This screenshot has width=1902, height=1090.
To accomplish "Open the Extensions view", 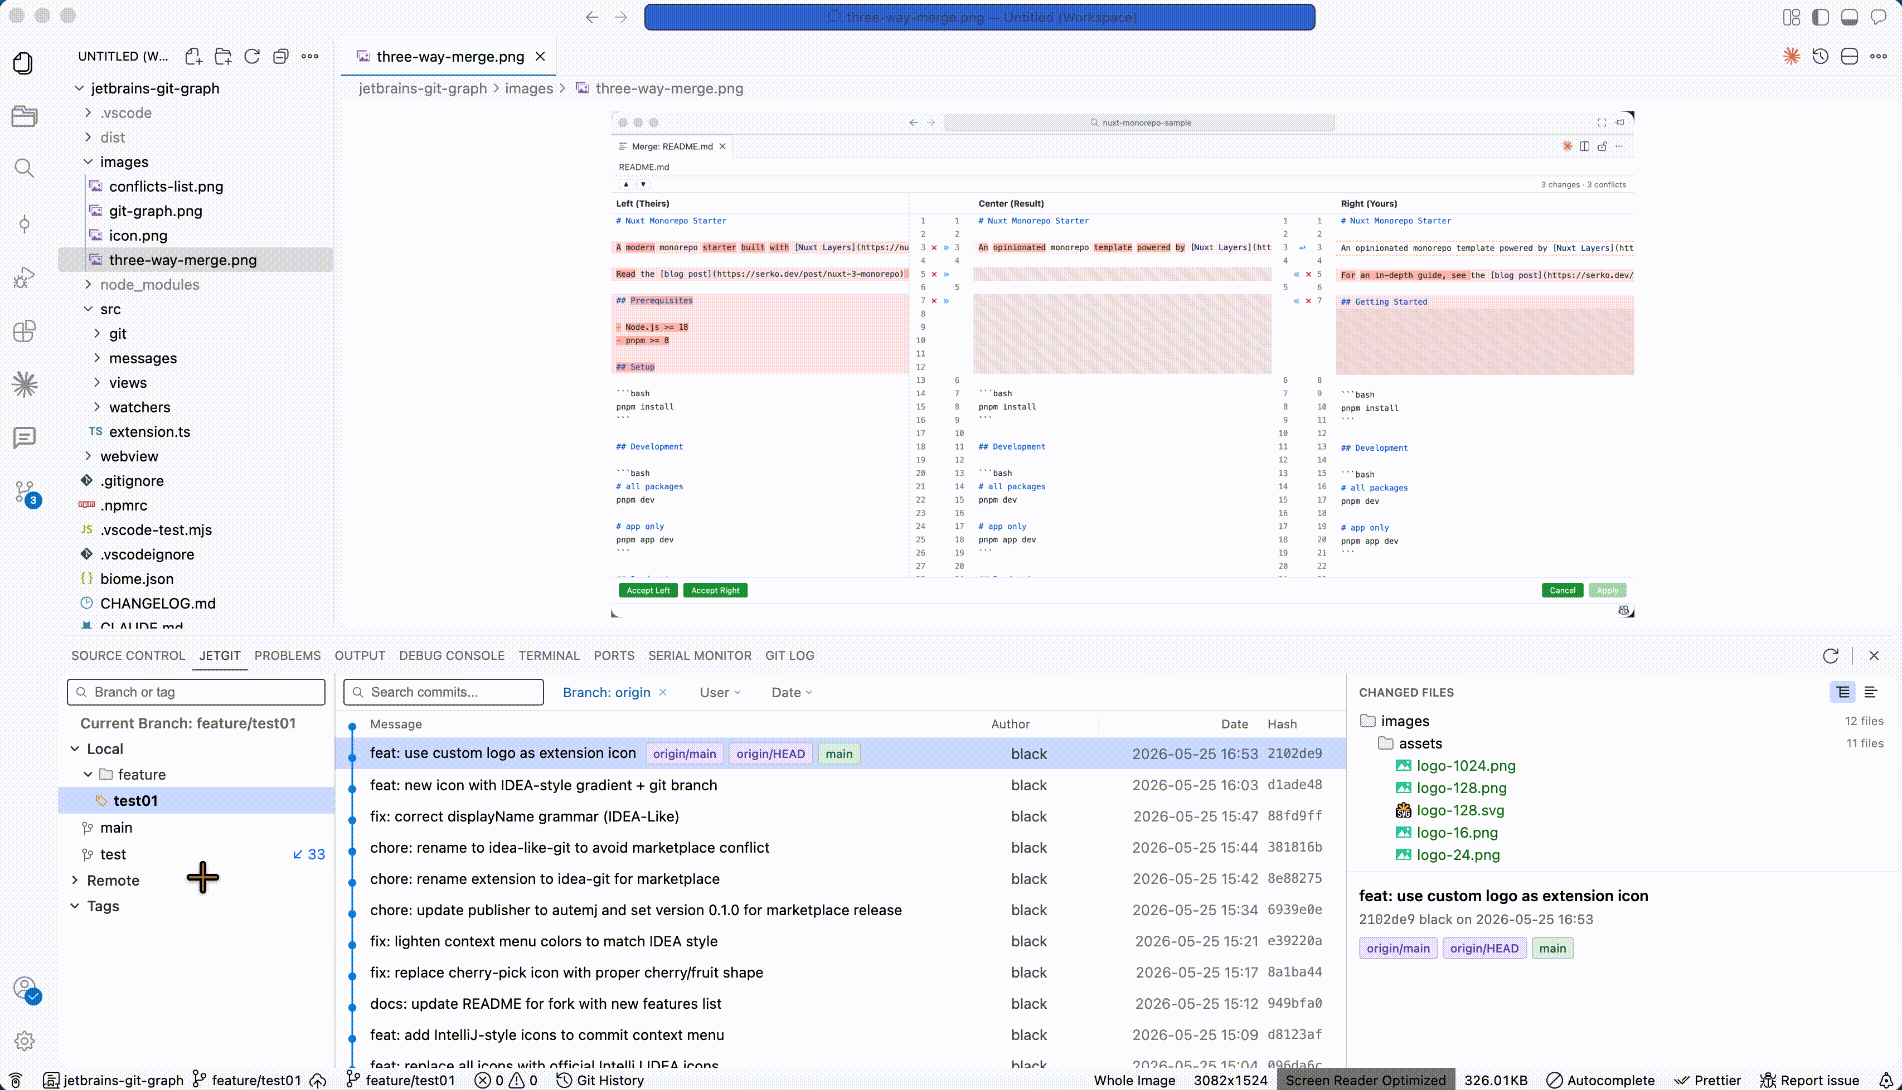I will [x=24, y=331].
